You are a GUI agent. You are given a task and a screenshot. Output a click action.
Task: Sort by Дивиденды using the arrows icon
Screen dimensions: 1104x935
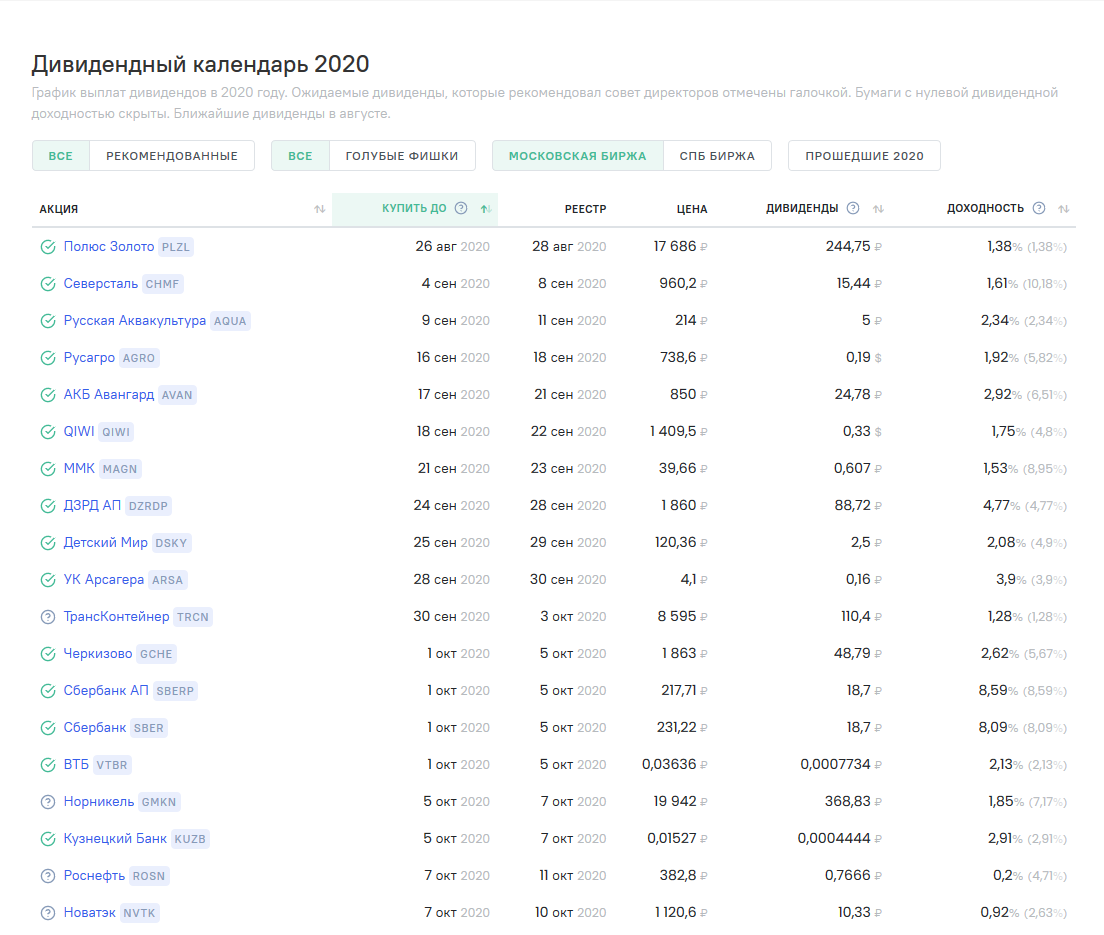click(x=878, y=209)
